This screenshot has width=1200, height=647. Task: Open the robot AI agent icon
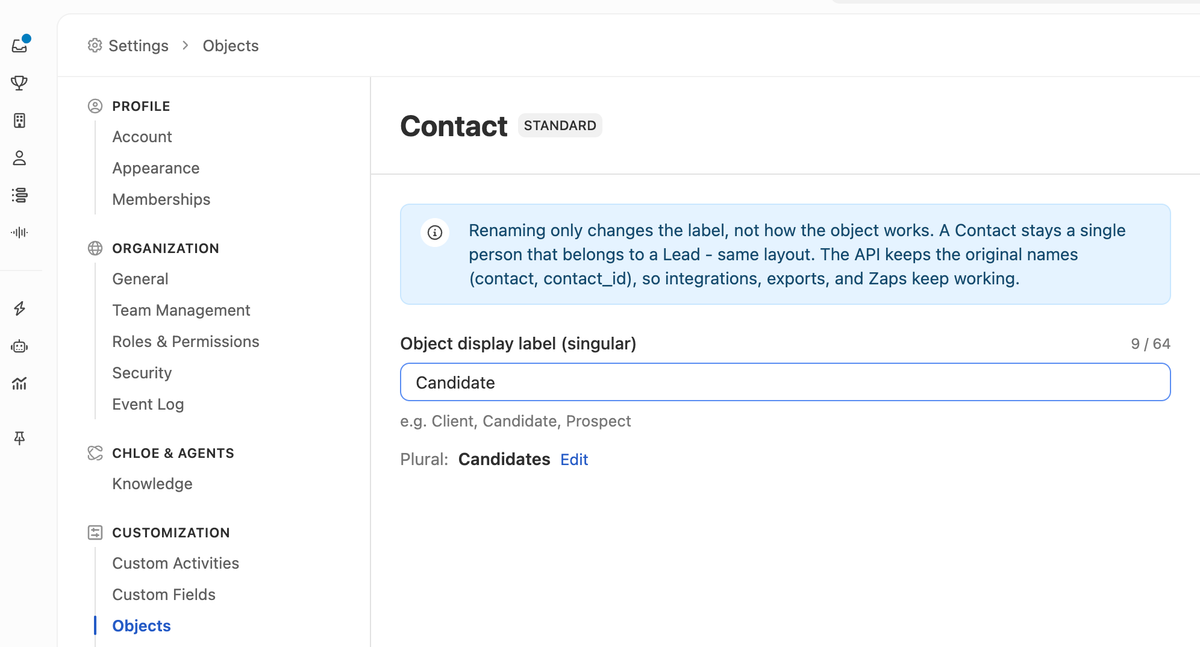pos(19,346)
